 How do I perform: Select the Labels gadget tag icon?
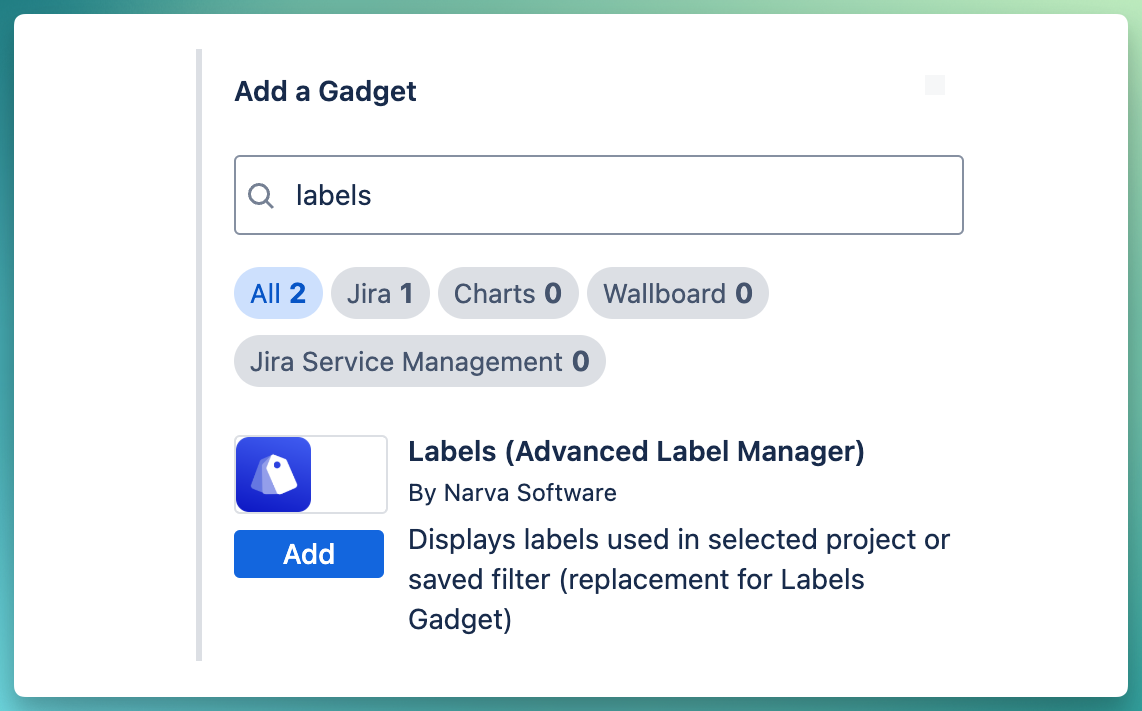tap(273, 474)
